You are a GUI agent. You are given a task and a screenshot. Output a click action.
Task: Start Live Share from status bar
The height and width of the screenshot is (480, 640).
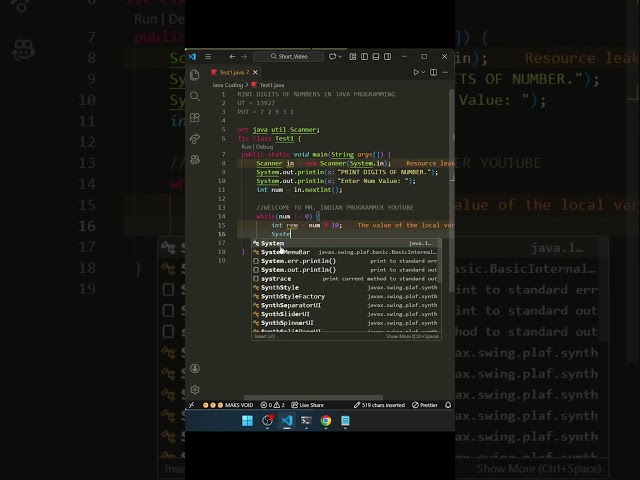[307, 405]
